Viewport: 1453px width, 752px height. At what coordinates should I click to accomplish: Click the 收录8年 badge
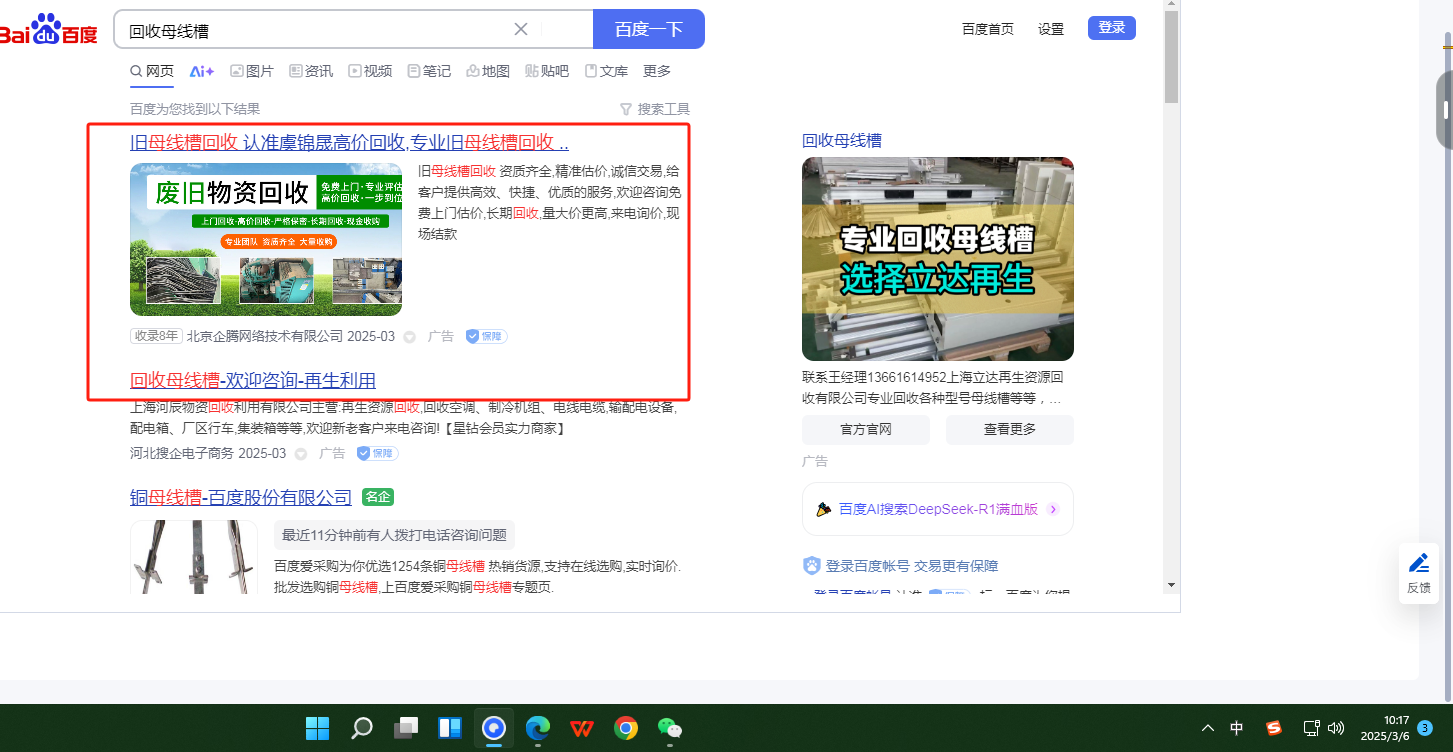[156, 336]
